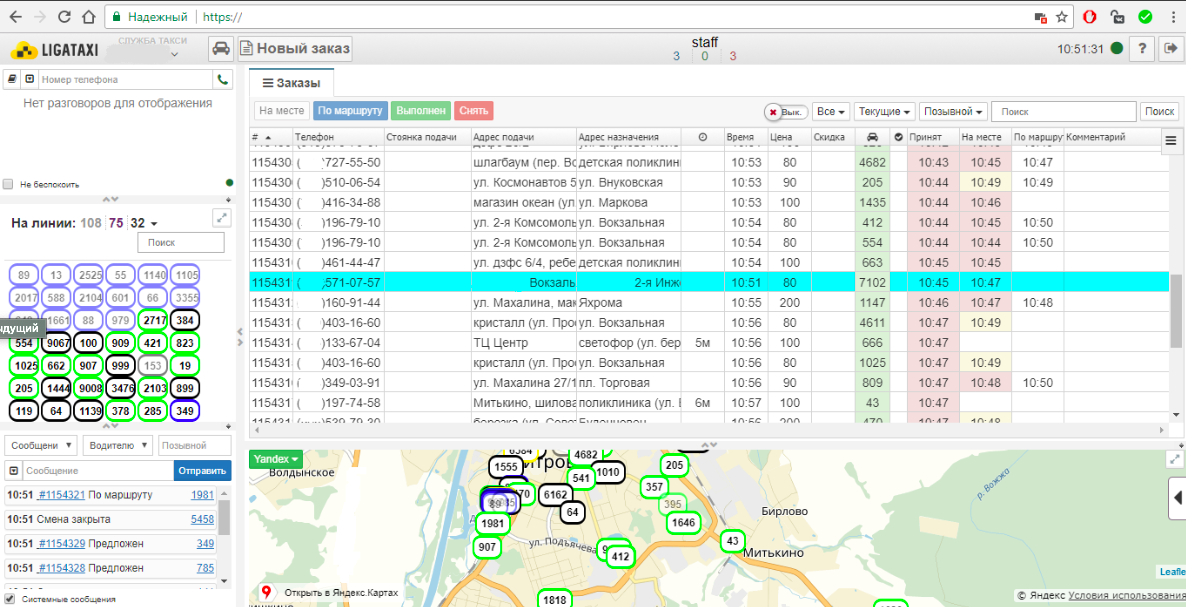Click the phone book icon beside phone field

click(x=12, y=79)
